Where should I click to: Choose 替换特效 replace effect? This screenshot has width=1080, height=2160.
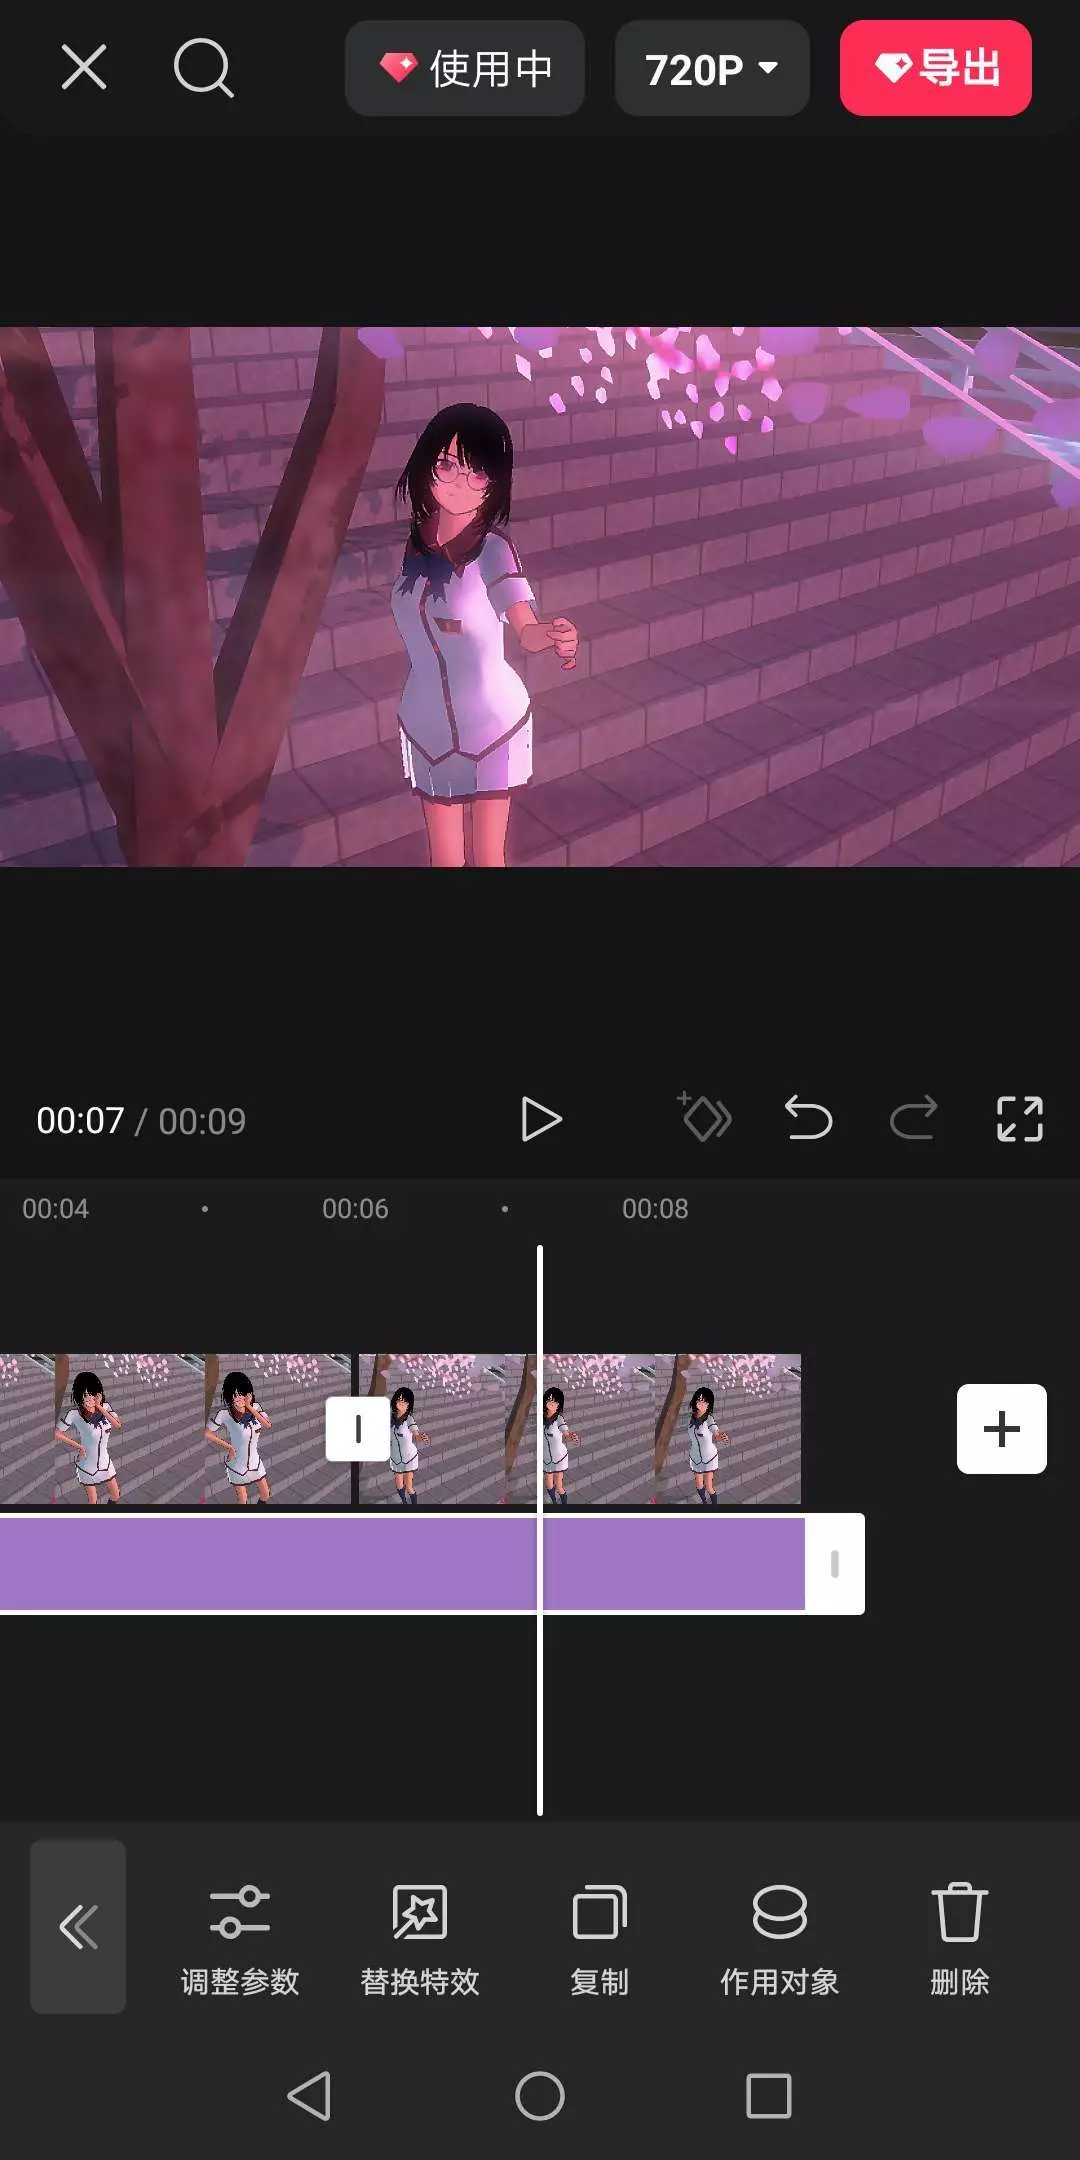pyautogui.click(x=420, y=1942)
